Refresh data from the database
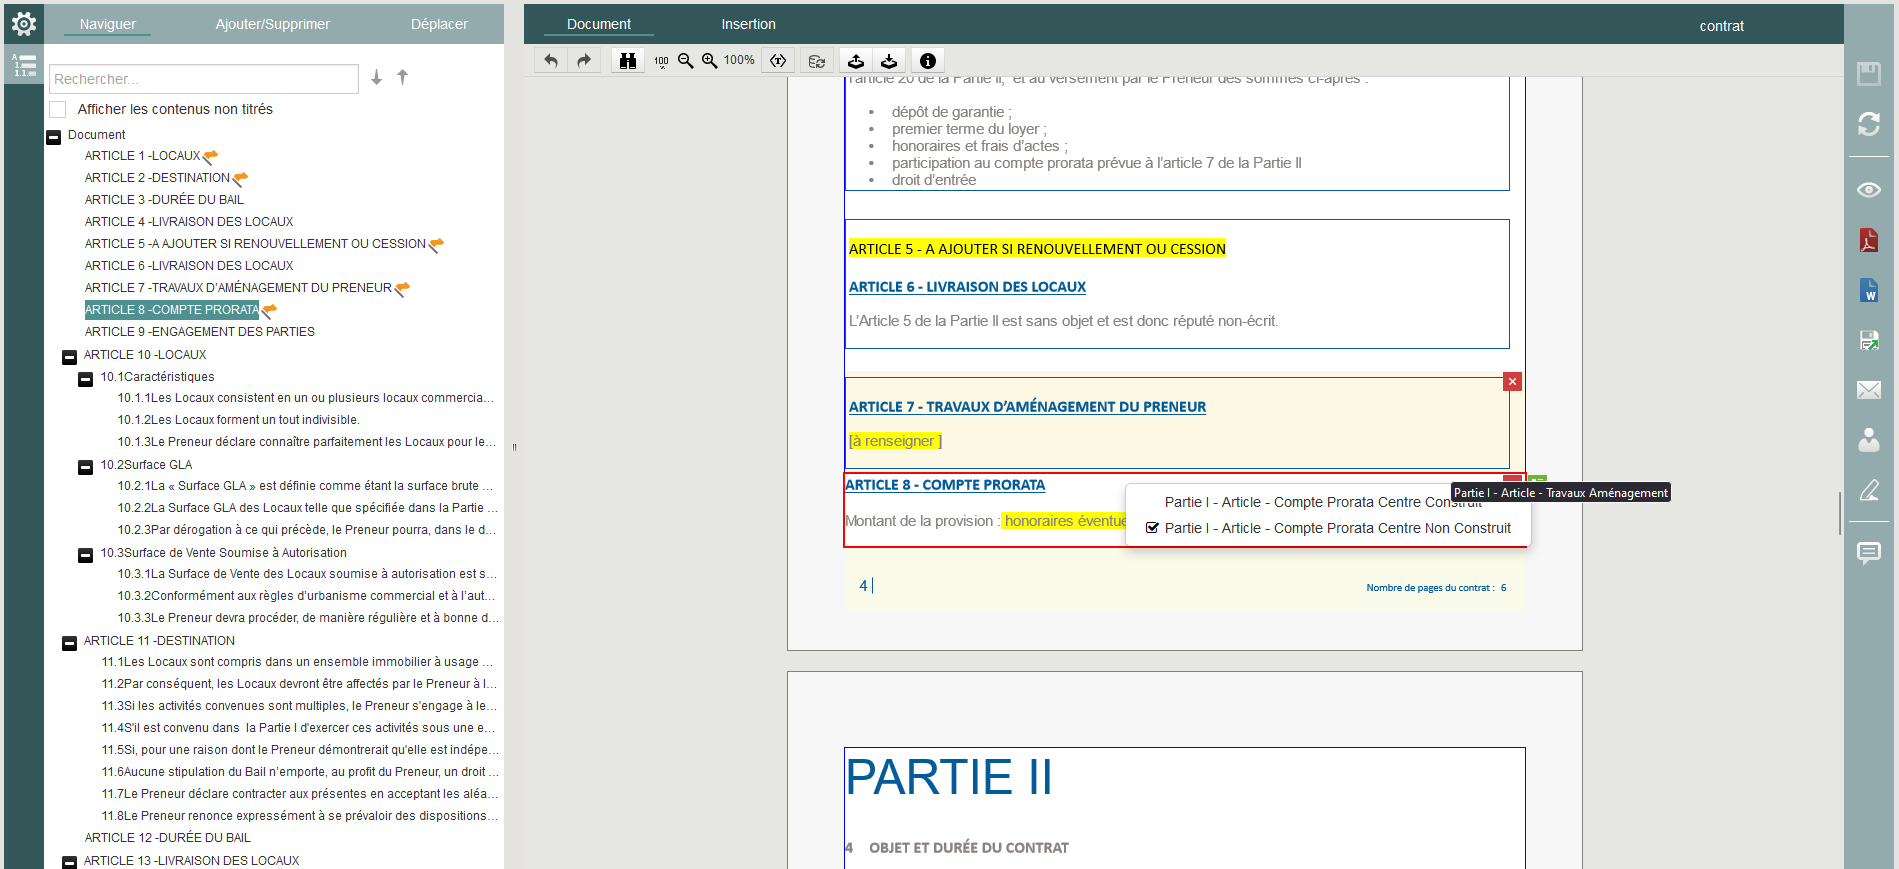The image size is (1899, 869). point(817,61)
